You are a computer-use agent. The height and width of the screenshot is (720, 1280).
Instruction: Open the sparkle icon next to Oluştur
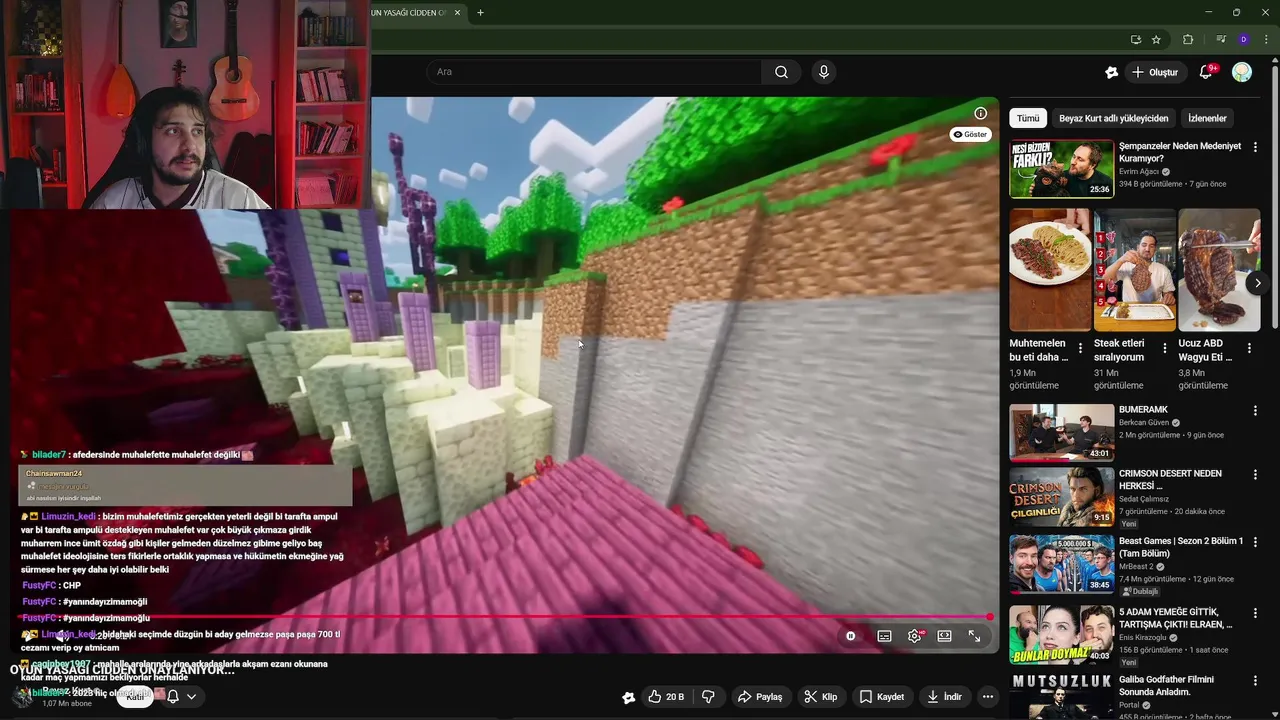(x=1111, y=72)
